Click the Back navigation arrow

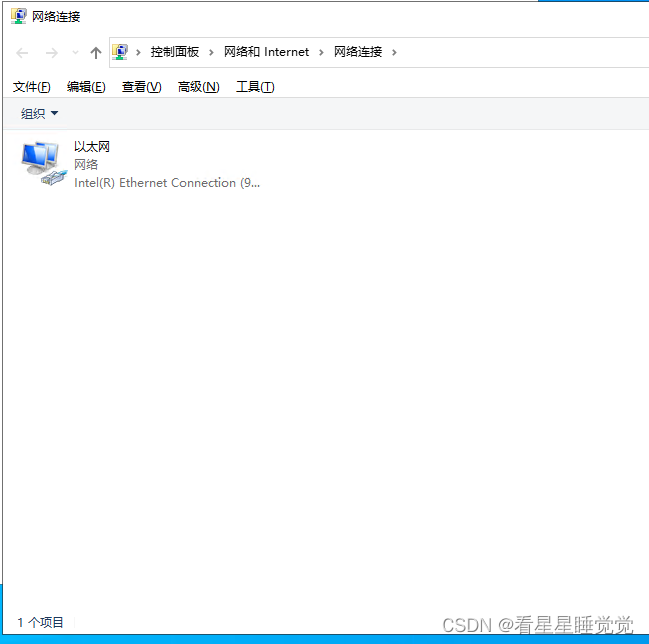pos(22,53)
